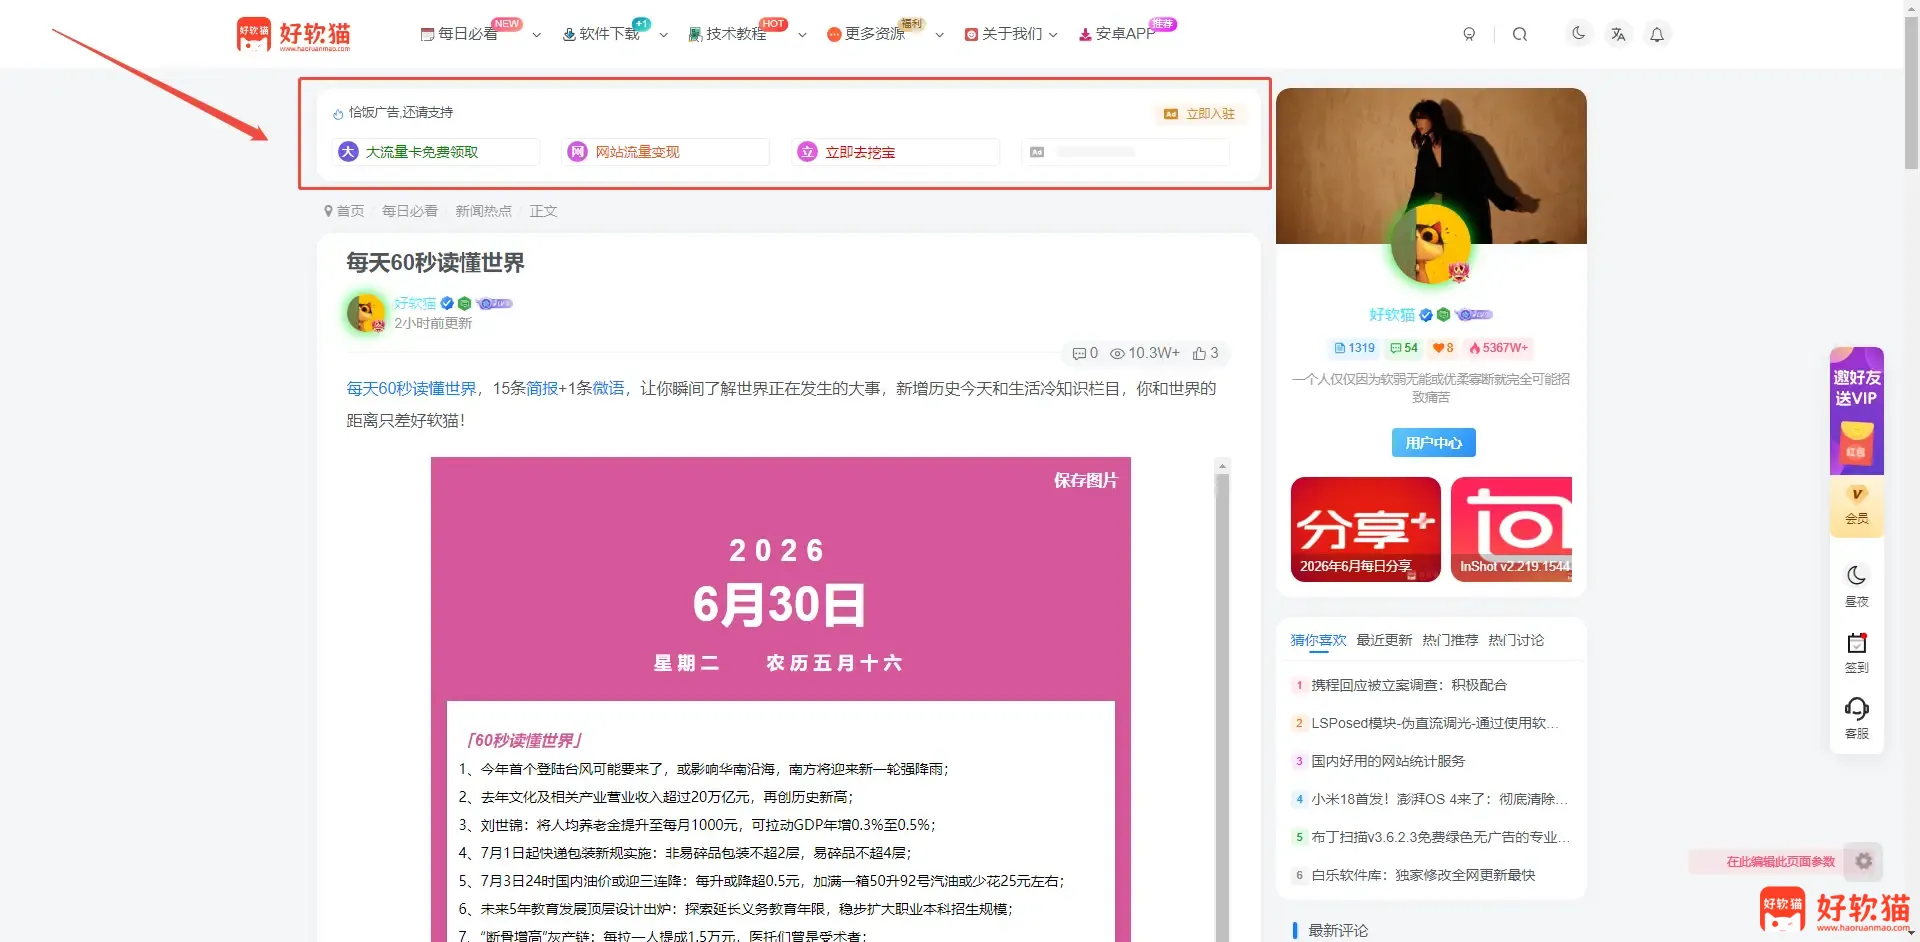Image resolution: width=1920 pixels, height=942 pixels.
Task: Open the language translate icon
Action: click(1618, 34)
